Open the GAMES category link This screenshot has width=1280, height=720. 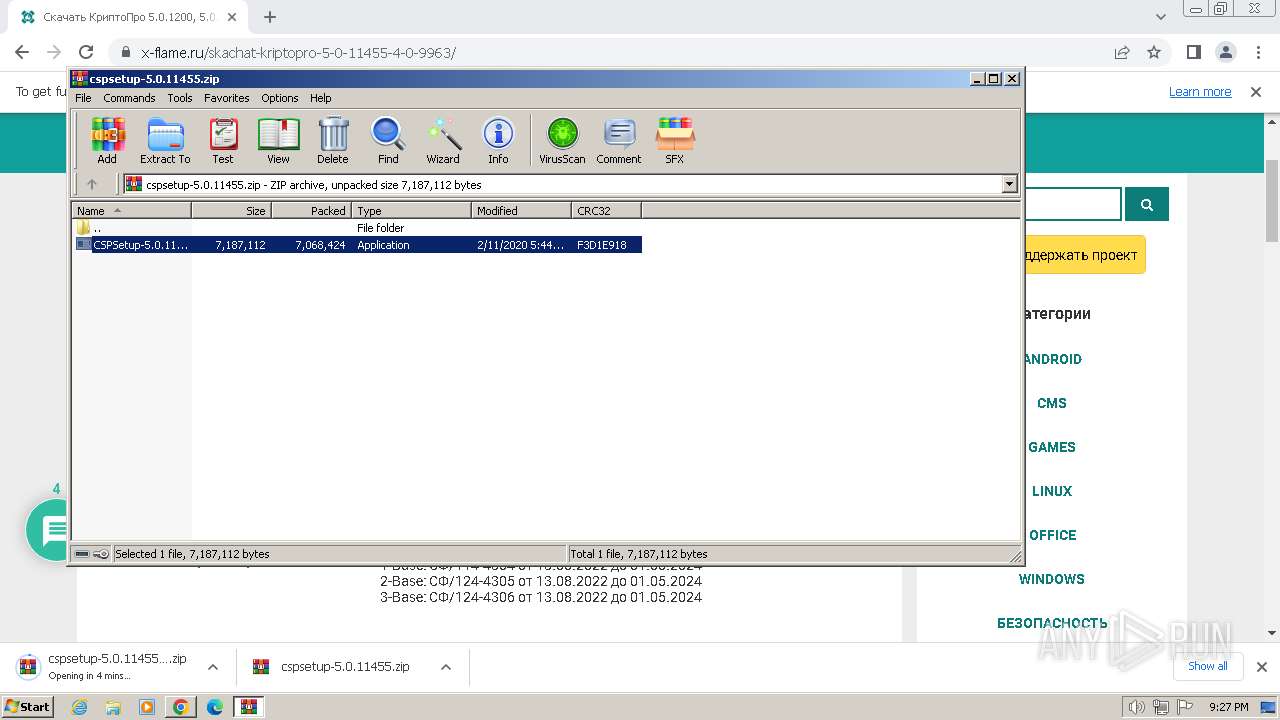[x=1052, y=447]
